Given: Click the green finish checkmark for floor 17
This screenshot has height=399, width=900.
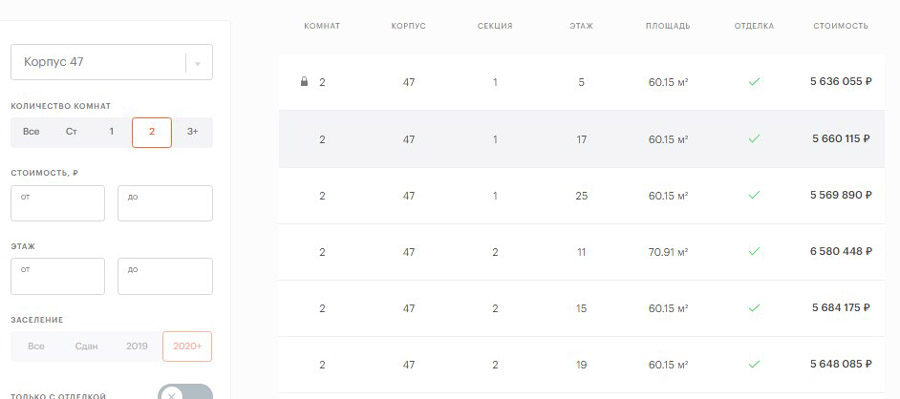Looking at the screenshot, I should [754, 138].
